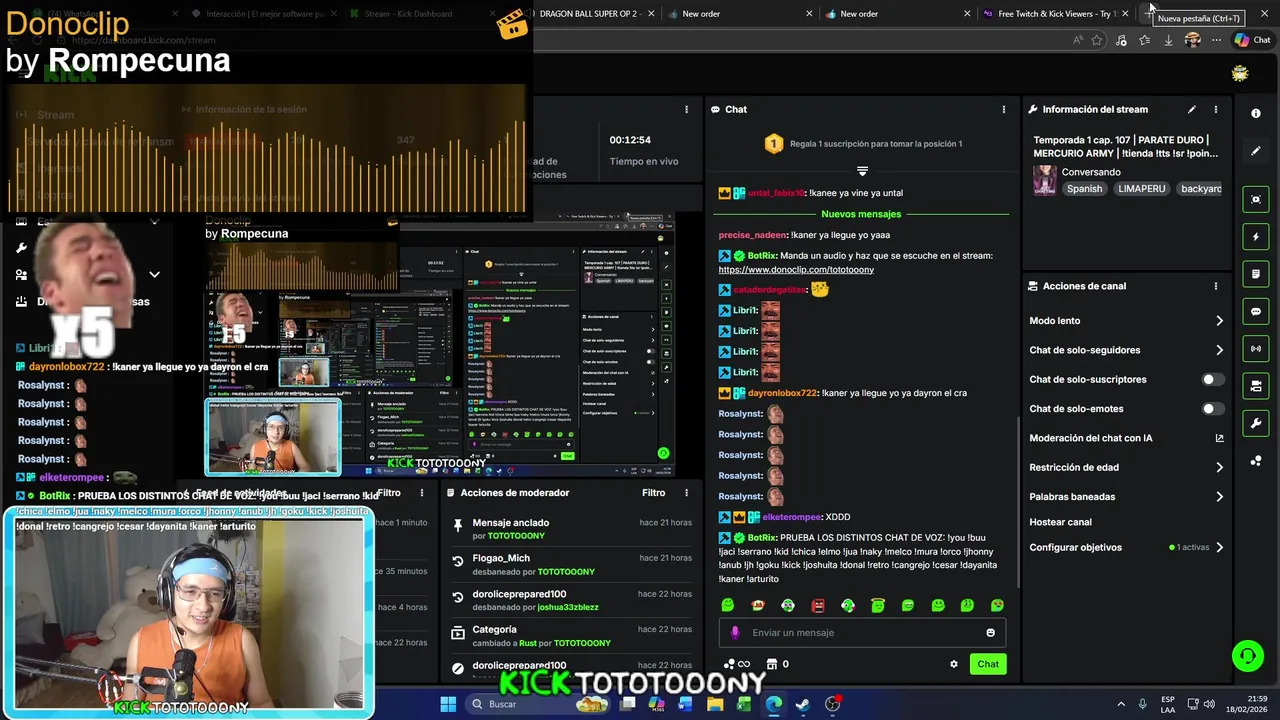The width and height of the screenshot is (1280, 720).
Task: Open Información del stream three-dot menu
Action: (1216, 109)
